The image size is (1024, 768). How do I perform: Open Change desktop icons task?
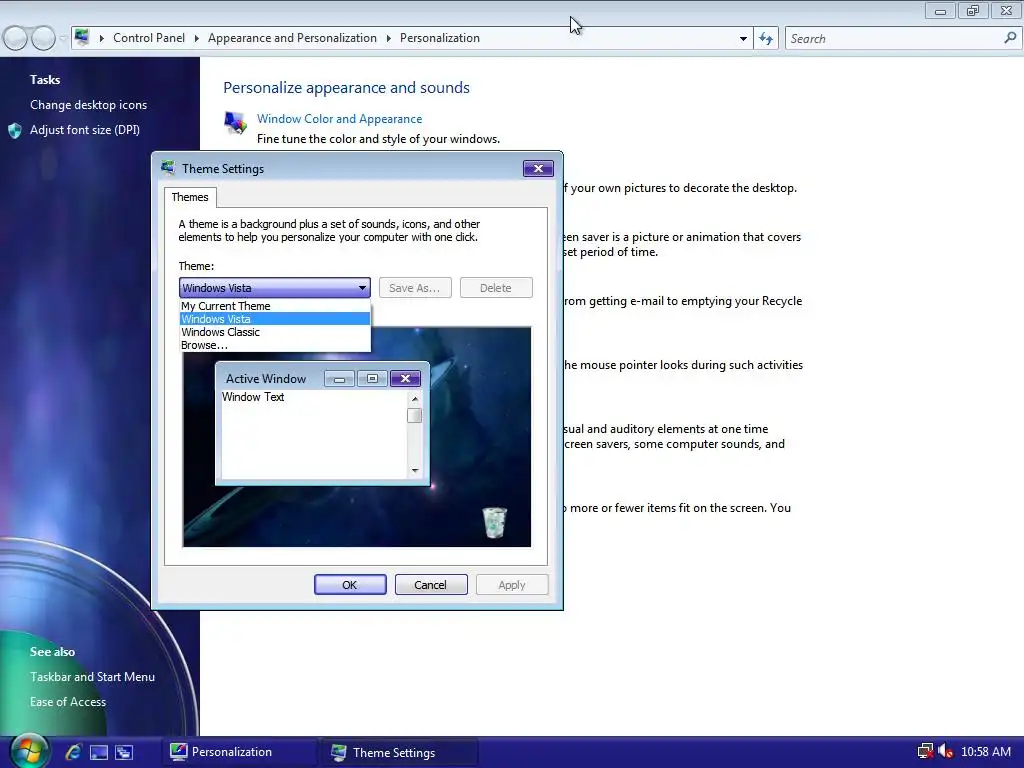tap(88, 105)
